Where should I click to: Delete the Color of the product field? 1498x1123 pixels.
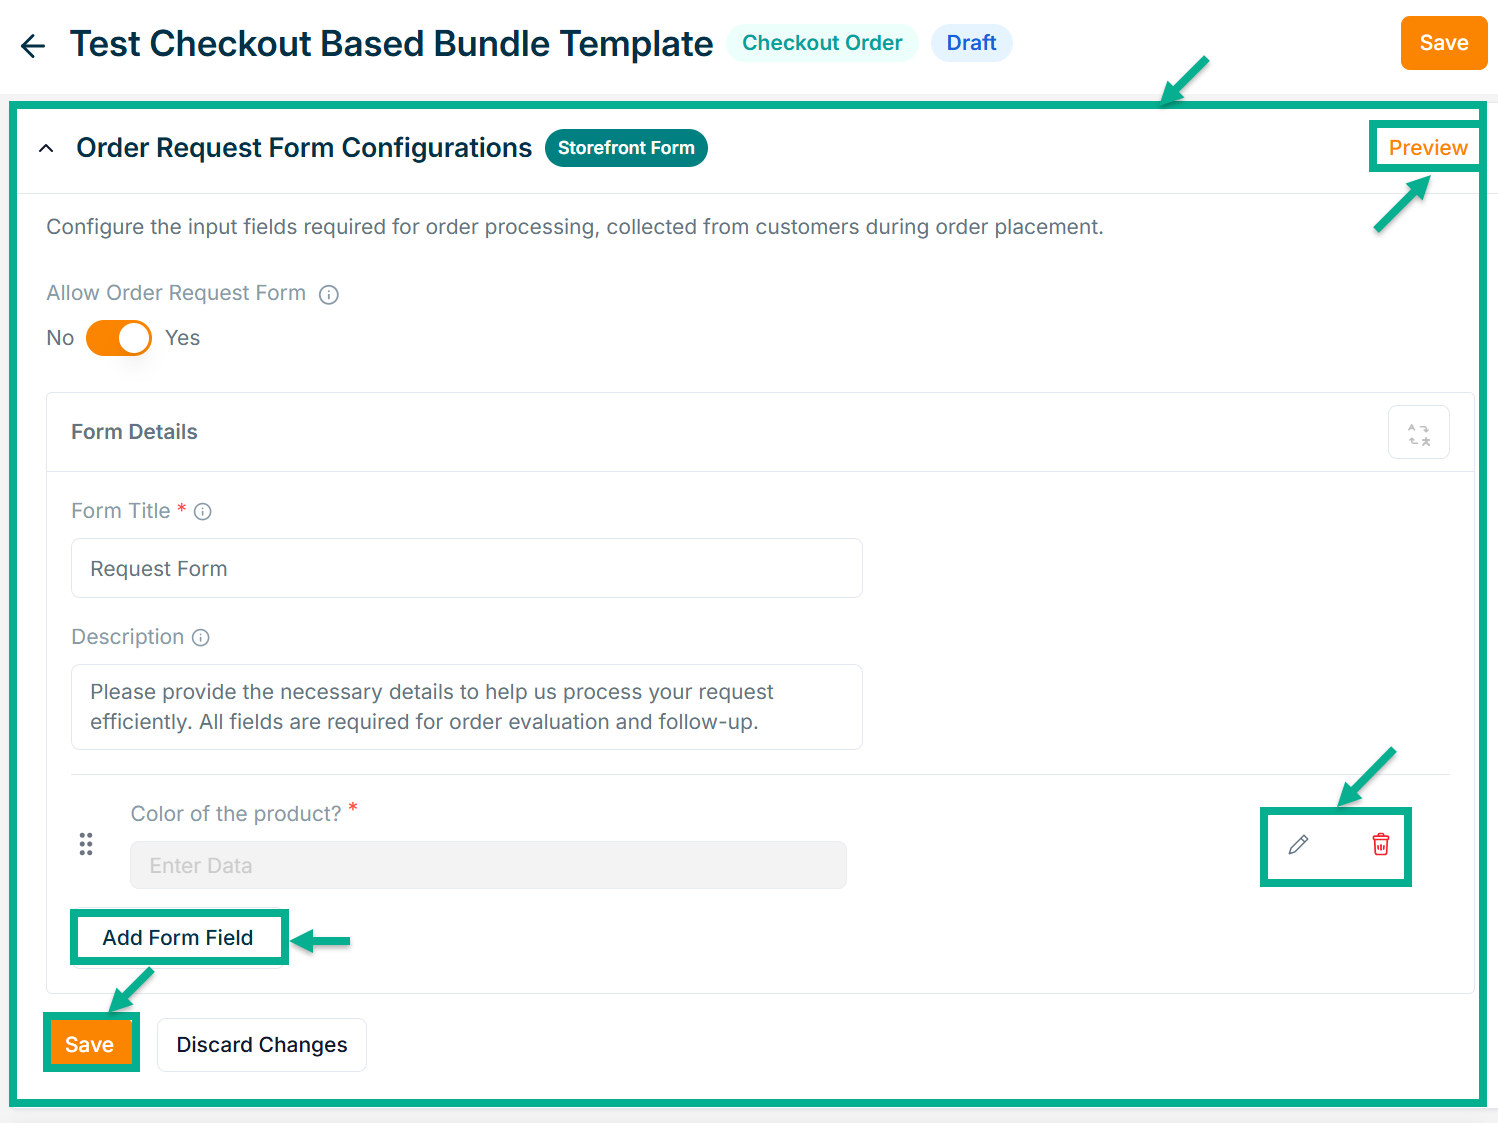[x=1381, y=845]
